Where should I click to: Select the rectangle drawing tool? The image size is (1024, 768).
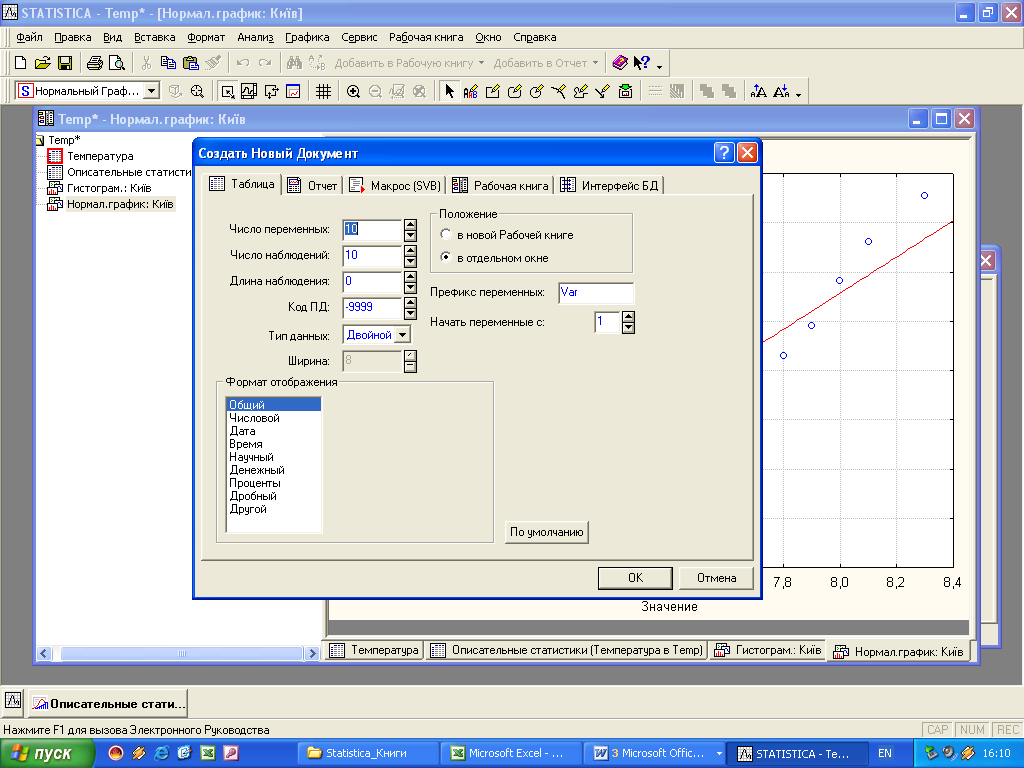point(493,91)
